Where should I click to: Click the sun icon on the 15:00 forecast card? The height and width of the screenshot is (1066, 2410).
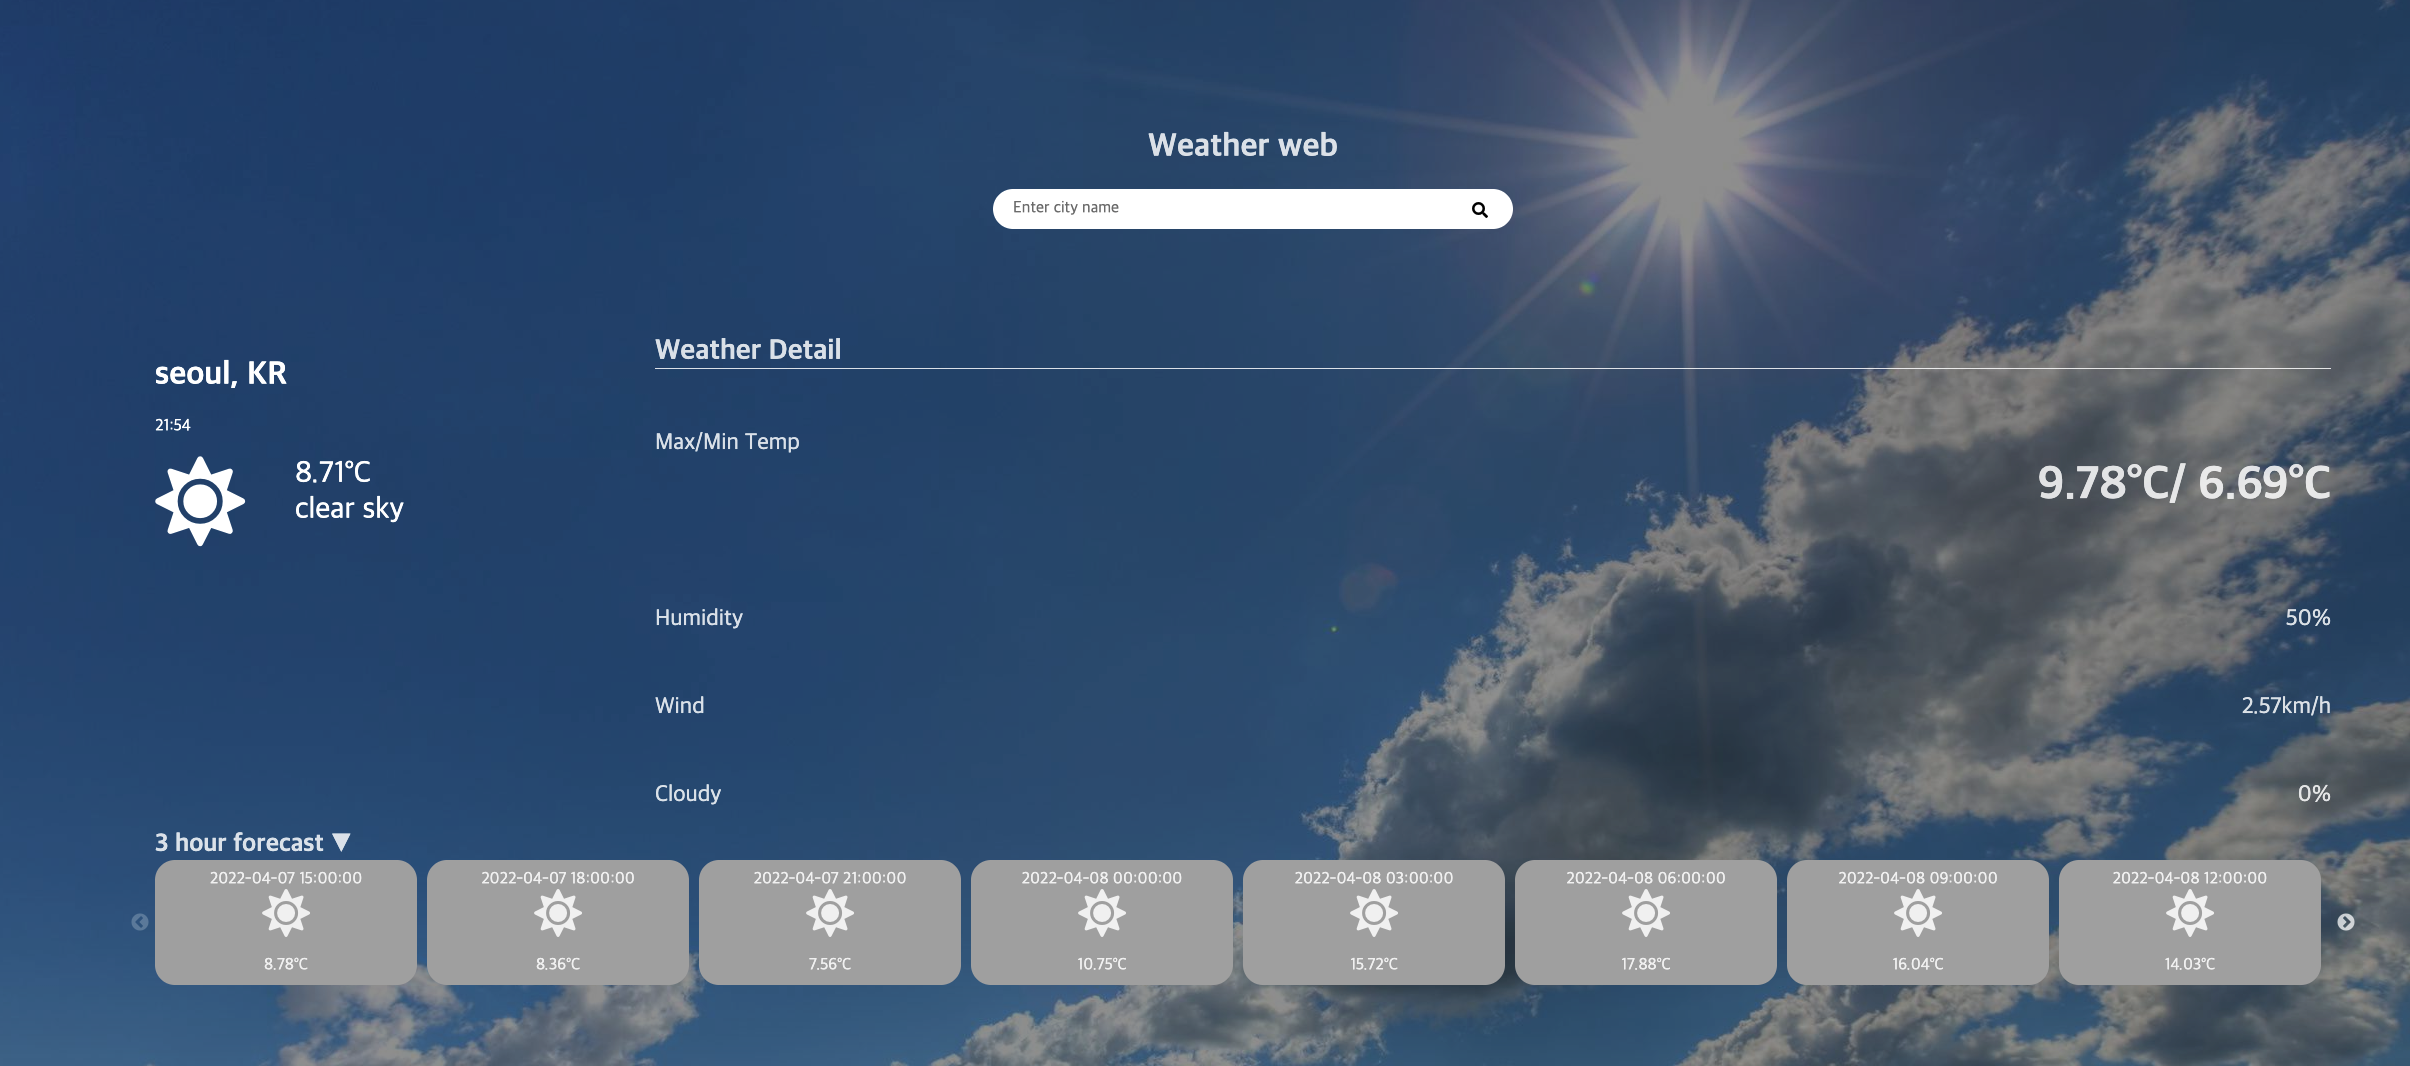286,912
